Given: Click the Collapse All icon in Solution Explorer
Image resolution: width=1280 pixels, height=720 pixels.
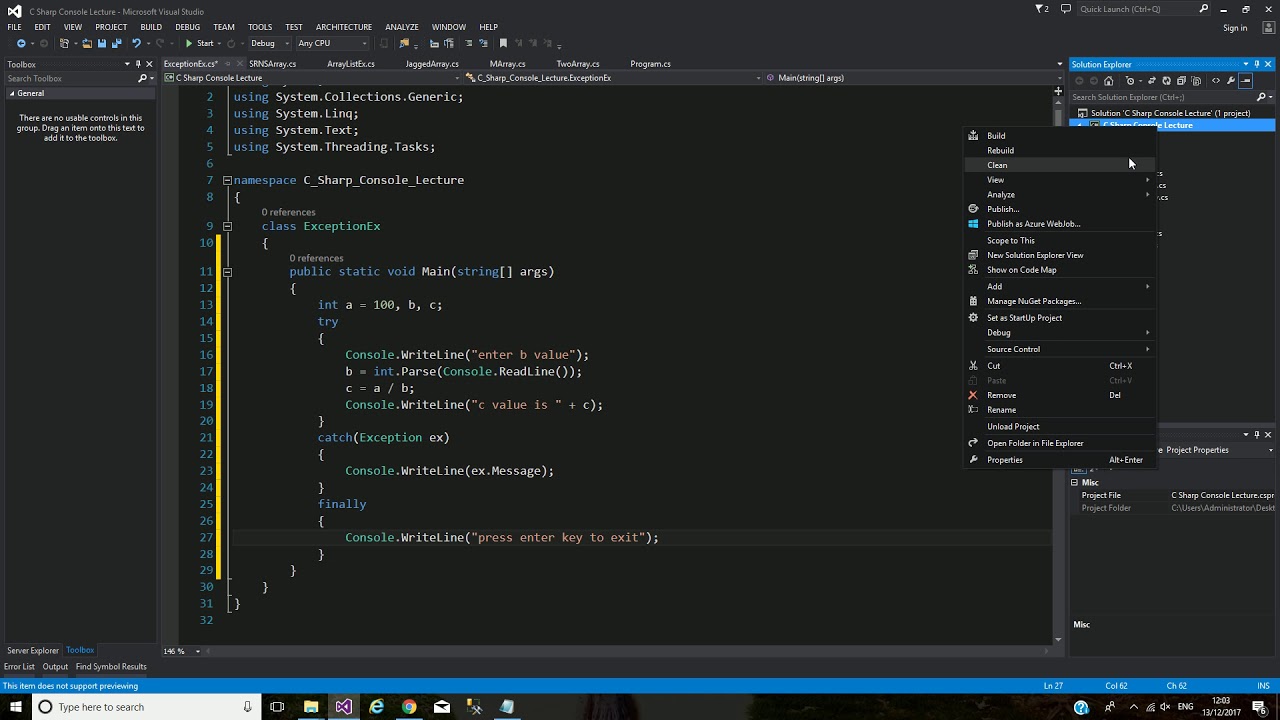Looking at the screenshot, I should 1181,81.
